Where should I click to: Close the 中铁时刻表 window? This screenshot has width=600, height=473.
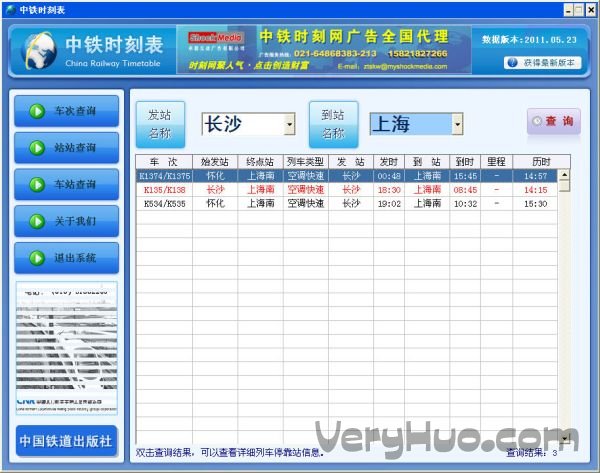[590, 10]
